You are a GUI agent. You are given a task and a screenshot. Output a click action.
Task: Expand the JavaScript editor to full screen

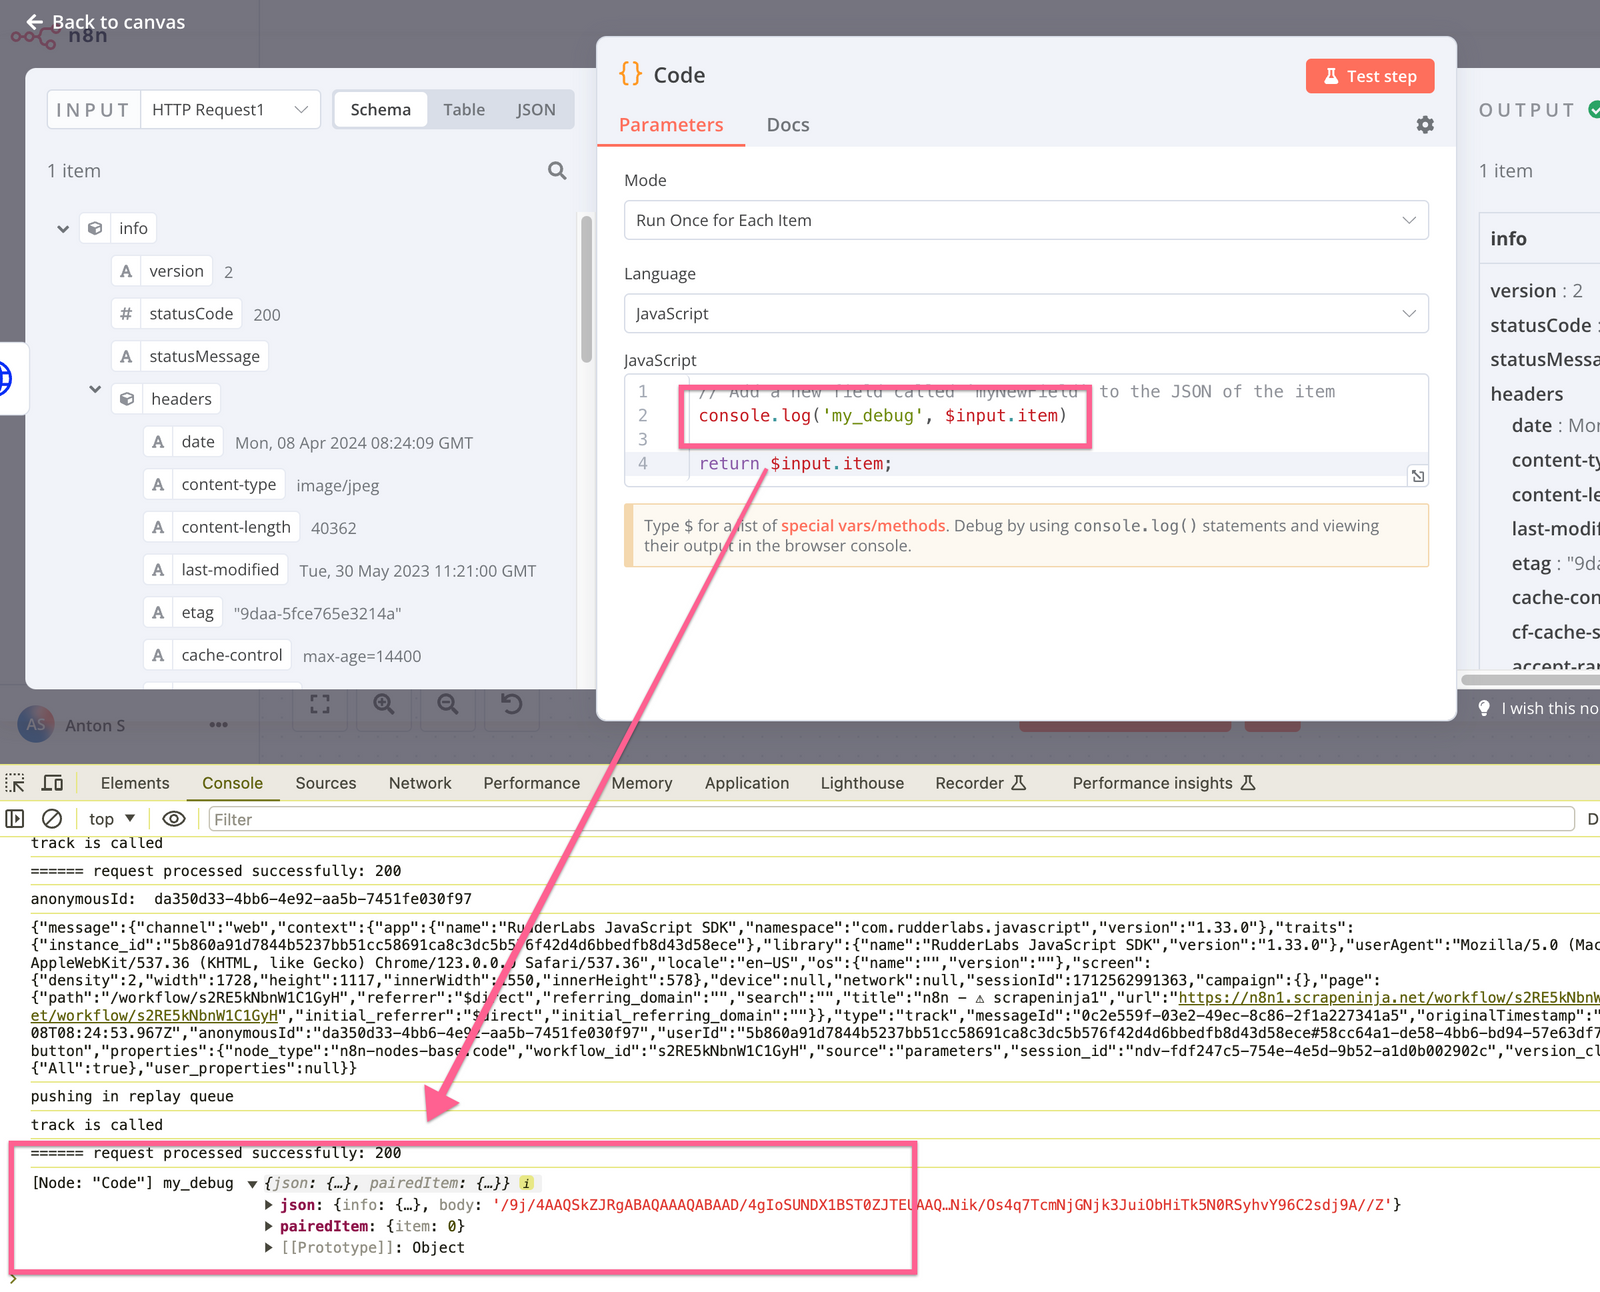point(1417,476)
